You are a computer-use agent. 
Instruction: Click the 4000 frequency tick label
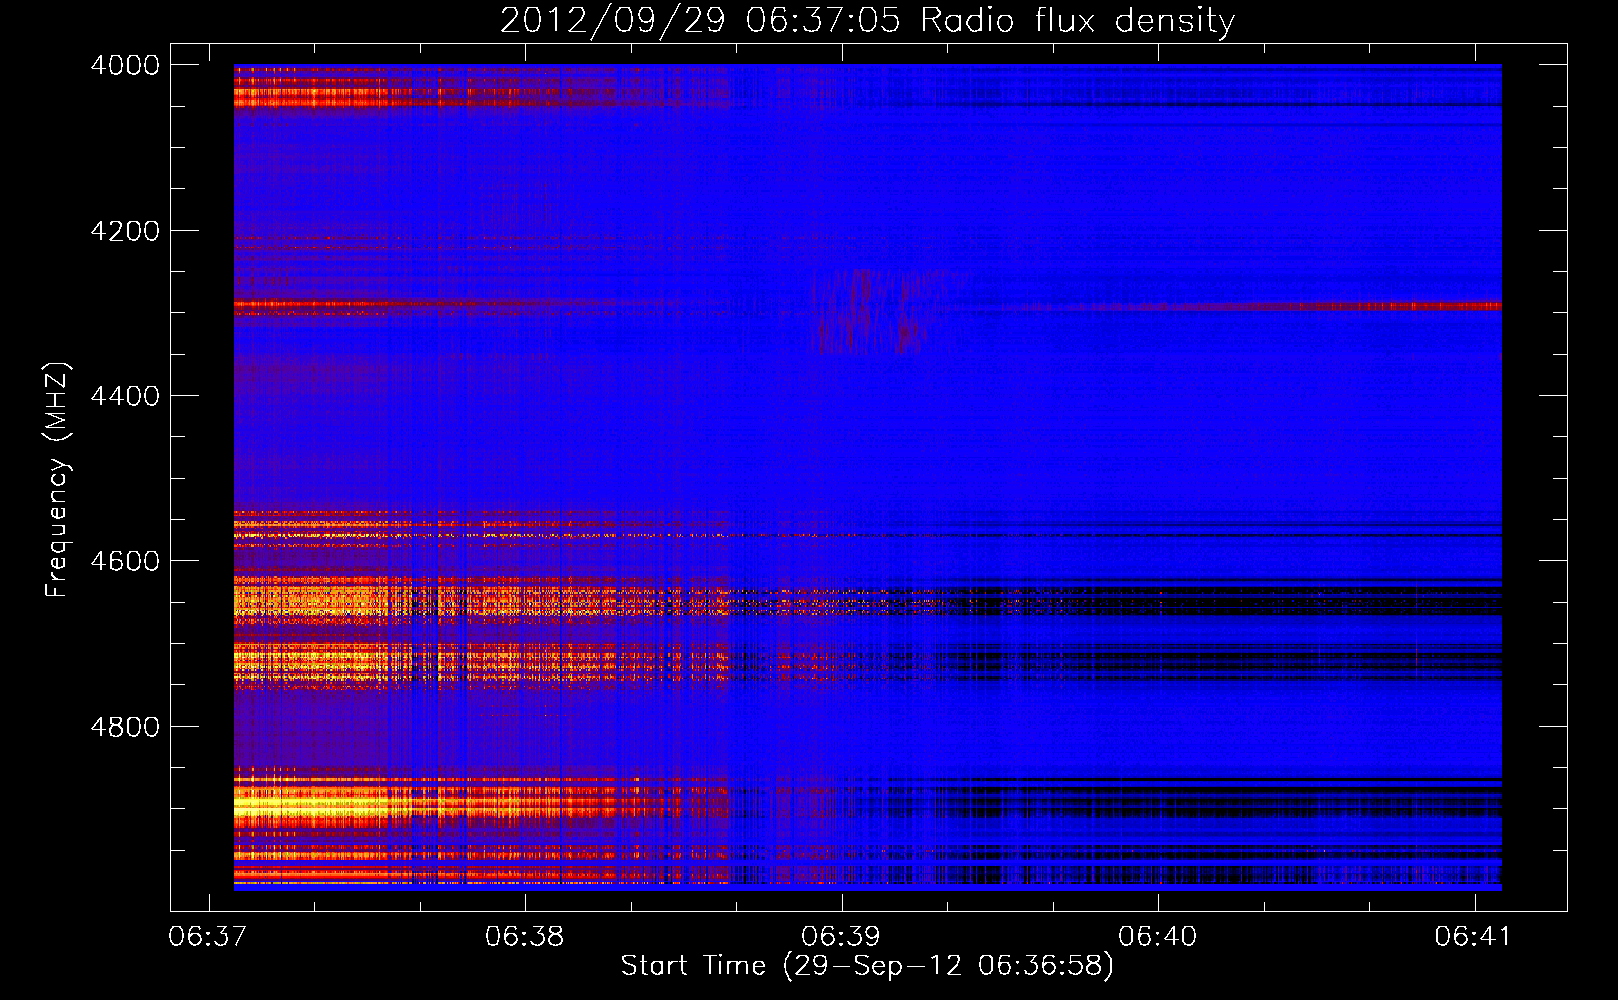[x=125, y=65]
